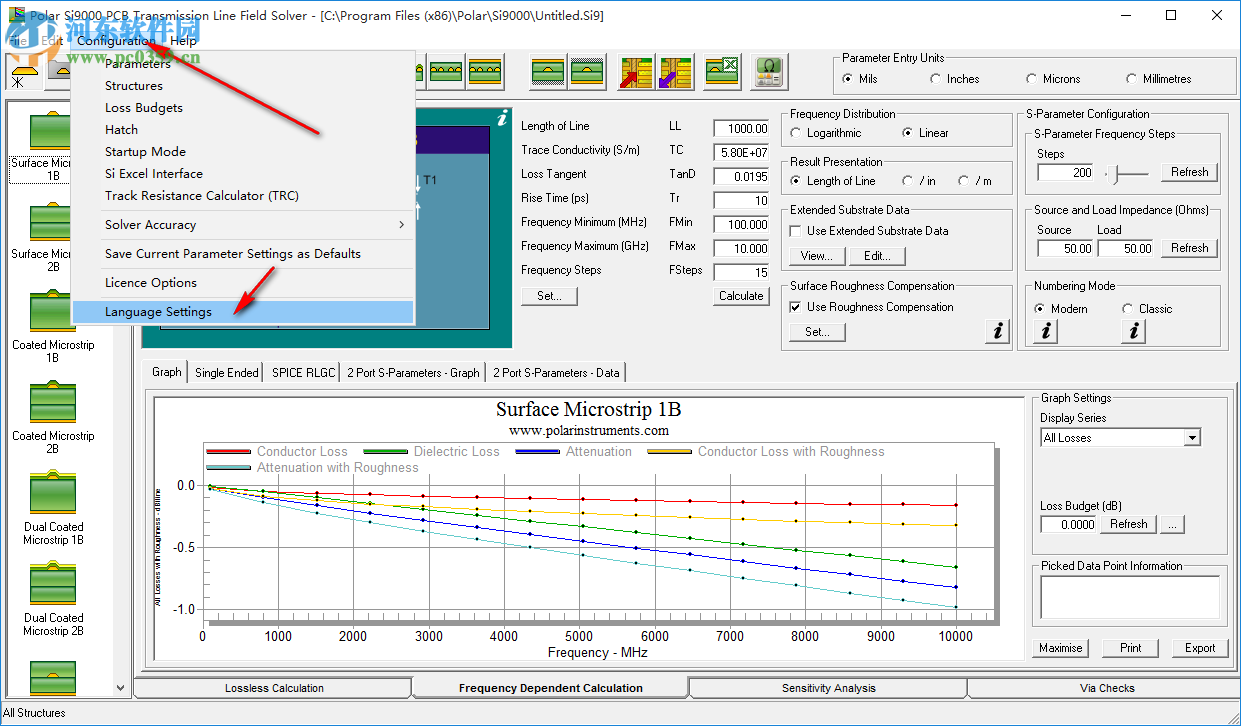Open Language Settings from the menu
Image resolution: width=1241 pixels, height=726 pixels.
(x=160, y=311)
